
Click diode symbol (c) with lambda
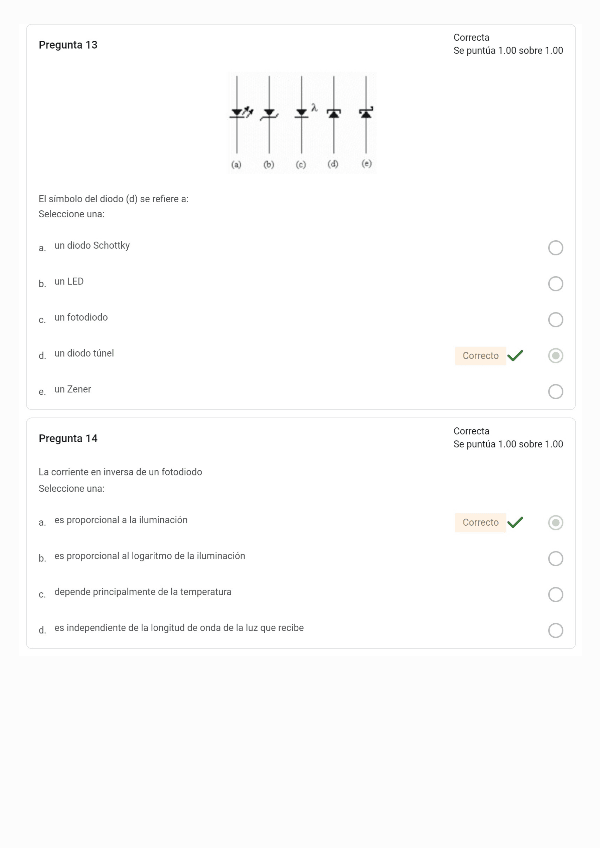[x=301, y=113]
